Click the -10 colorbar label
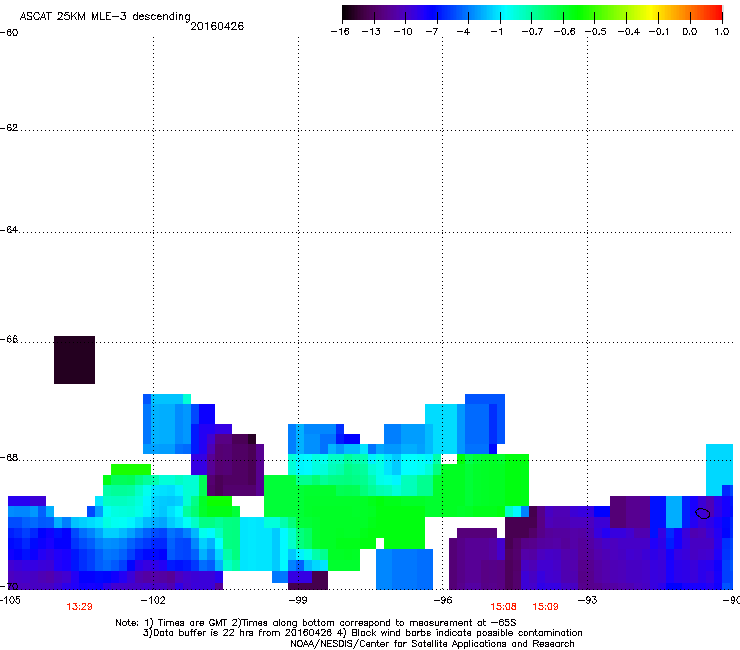The width and height of the screenshot is (740, 650). pos(403,32)
